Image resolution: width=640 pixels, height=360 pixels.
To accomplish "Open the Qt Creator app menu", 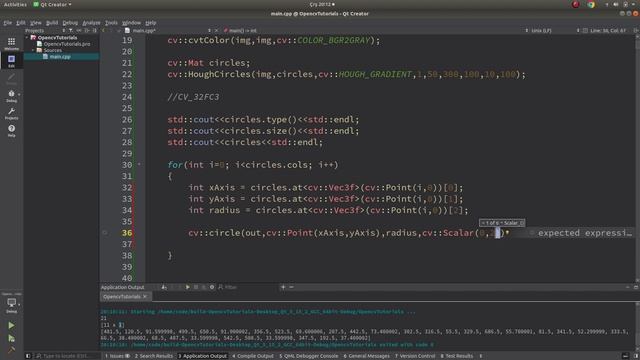I will click(52, 4).
